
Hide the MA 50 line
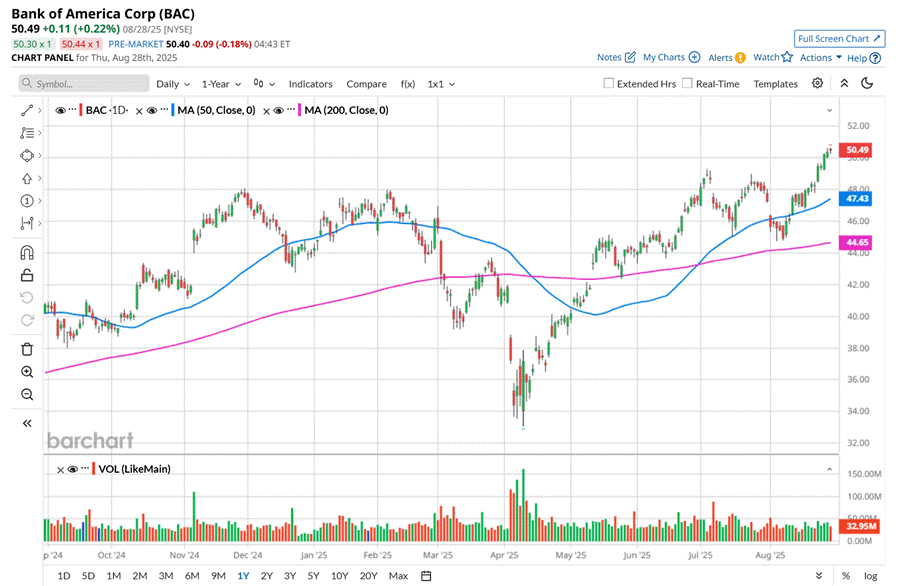pos(152,110)
